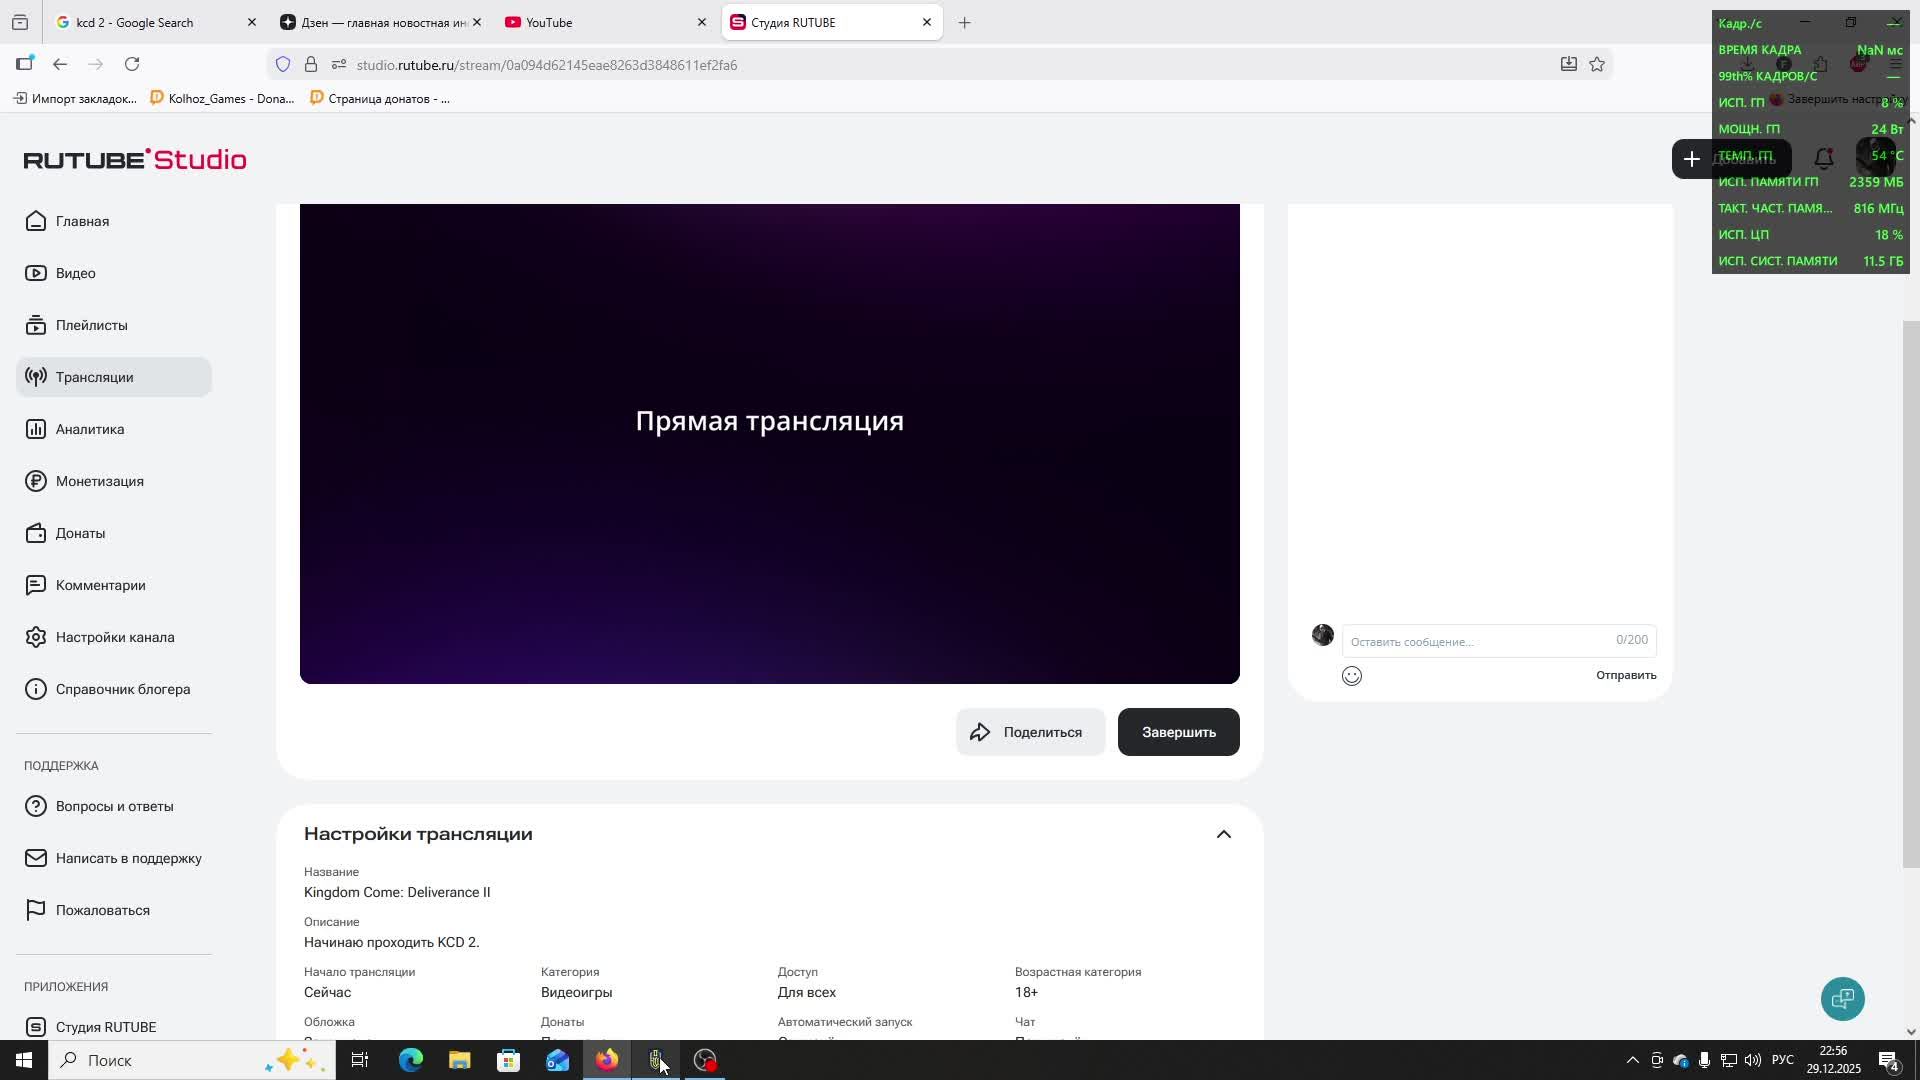Show hidden system tray icons

[1632, 1060]
